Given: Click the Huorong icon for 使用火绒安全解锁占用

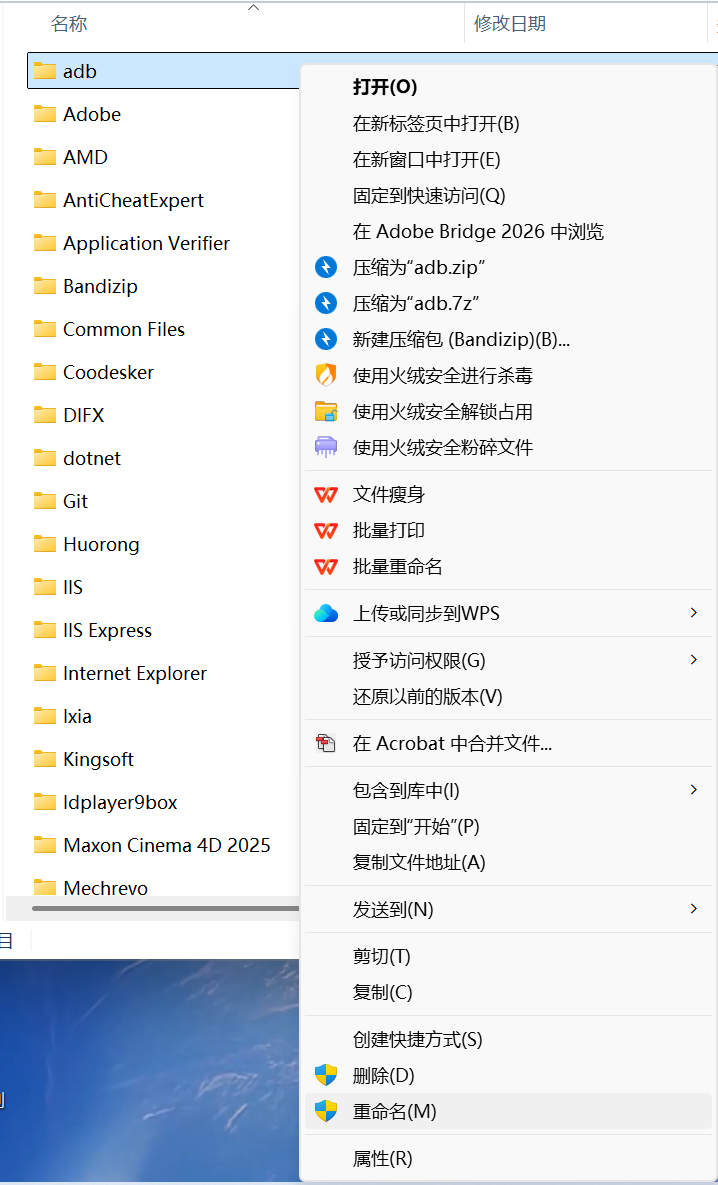Looking at the screenshot, I should click(327, 412).
